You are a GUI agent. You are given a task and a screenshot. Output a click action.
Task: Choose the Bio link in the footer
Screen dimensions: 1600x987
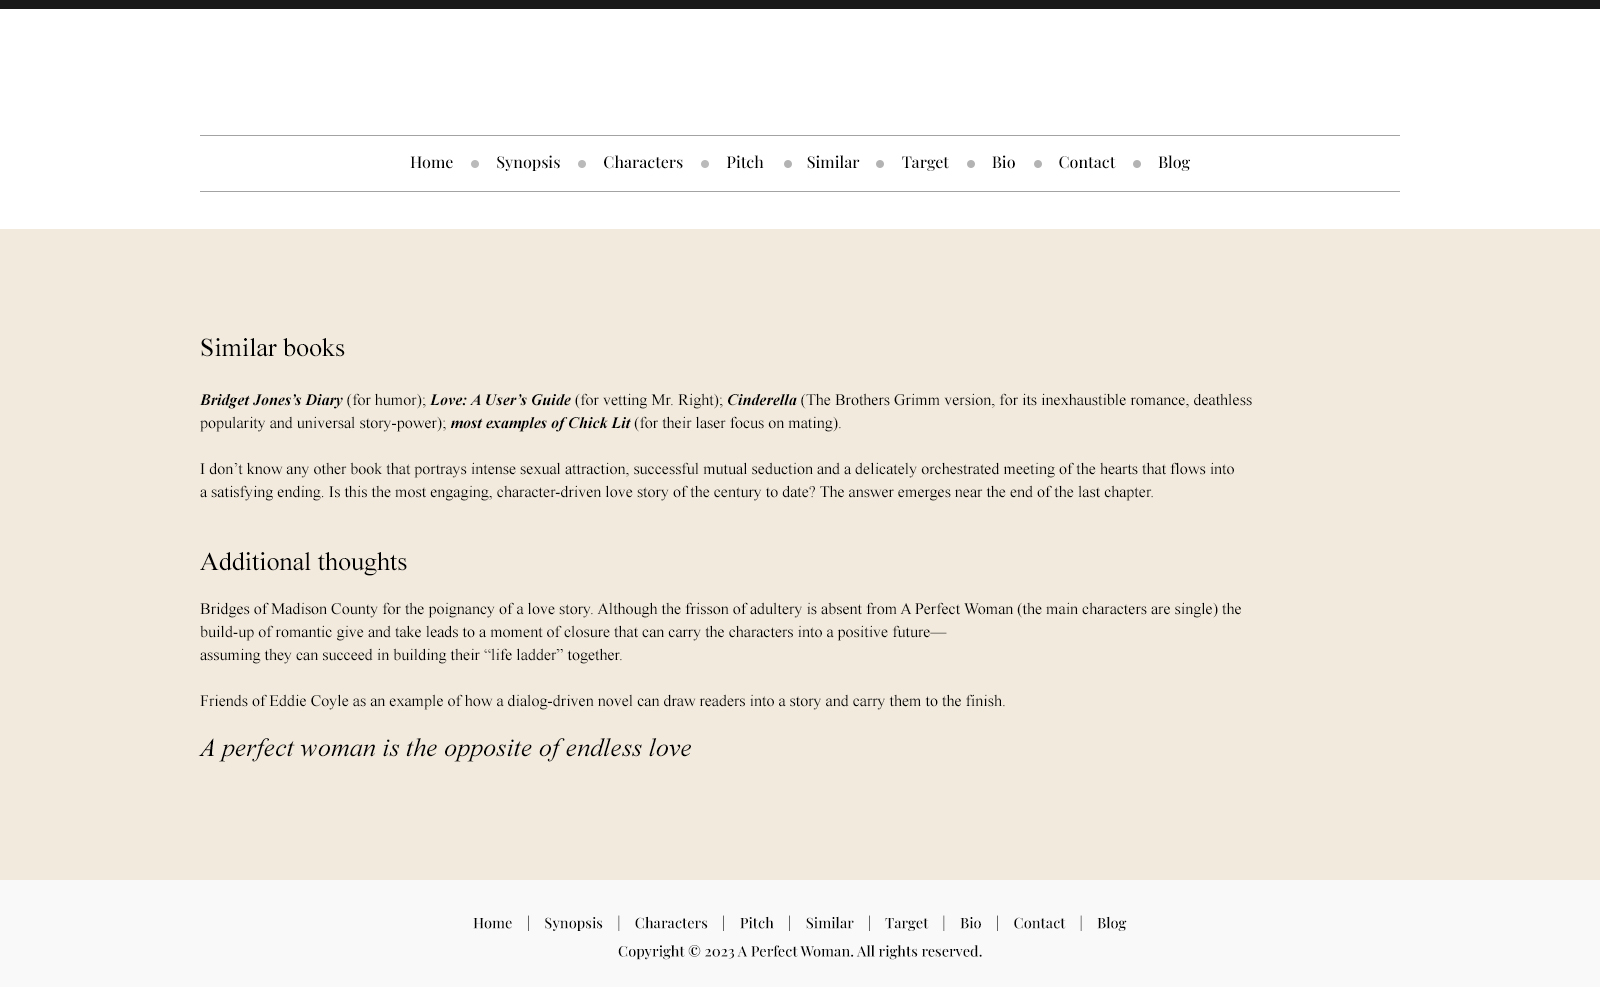(x=970, y=923)
